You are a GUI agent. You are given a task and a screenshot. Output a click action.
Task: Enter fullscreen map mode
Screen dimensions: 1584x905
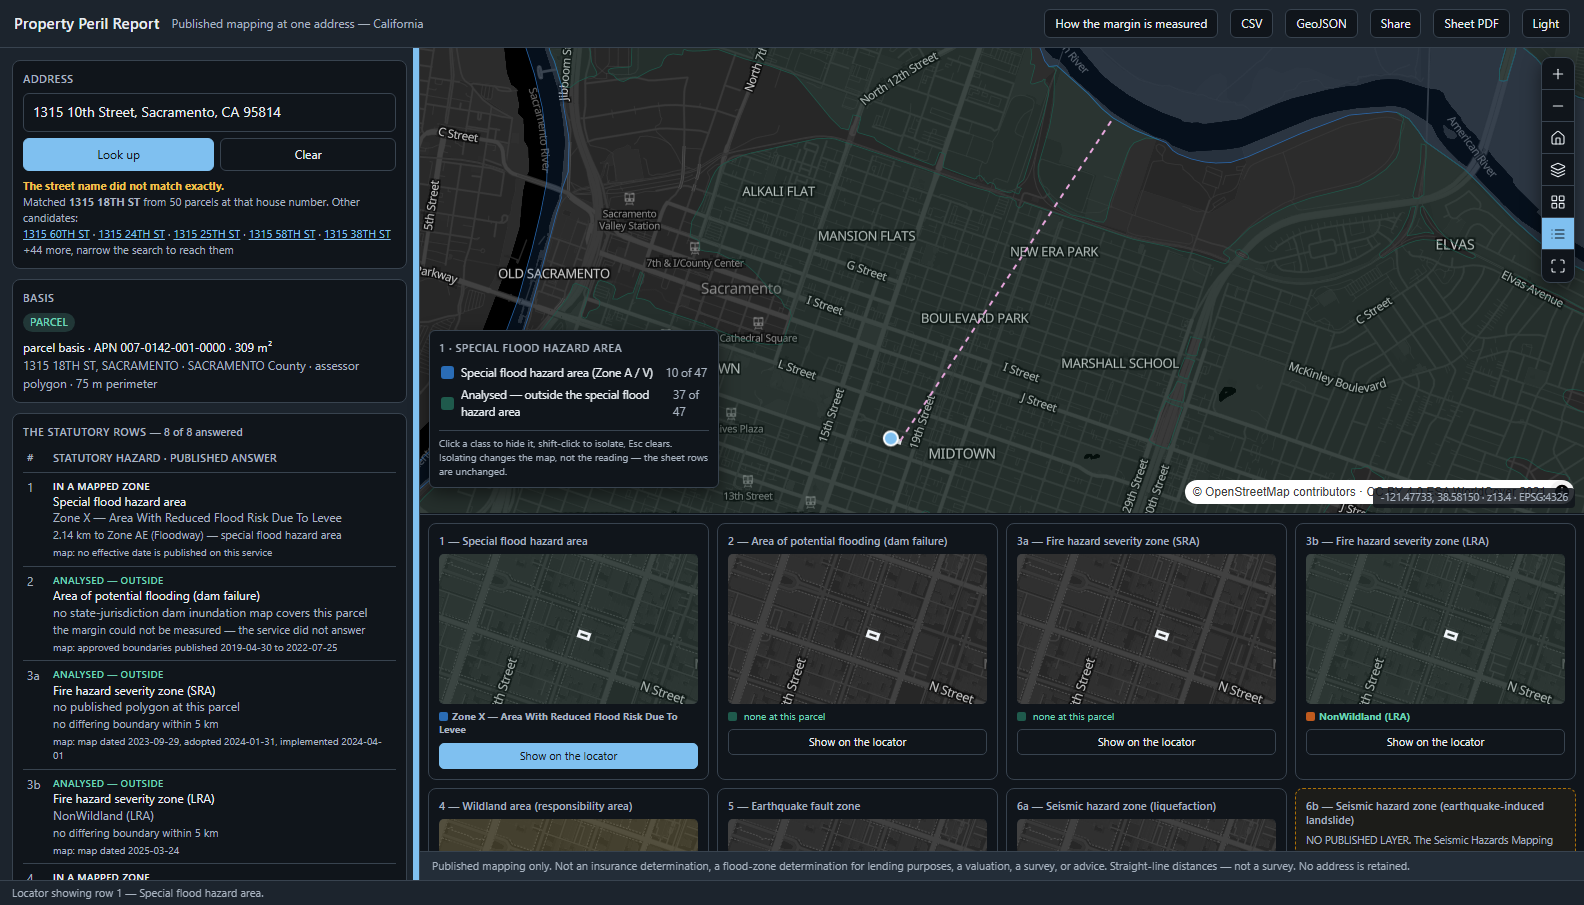pyautogui.click(x=1557, y=266)
